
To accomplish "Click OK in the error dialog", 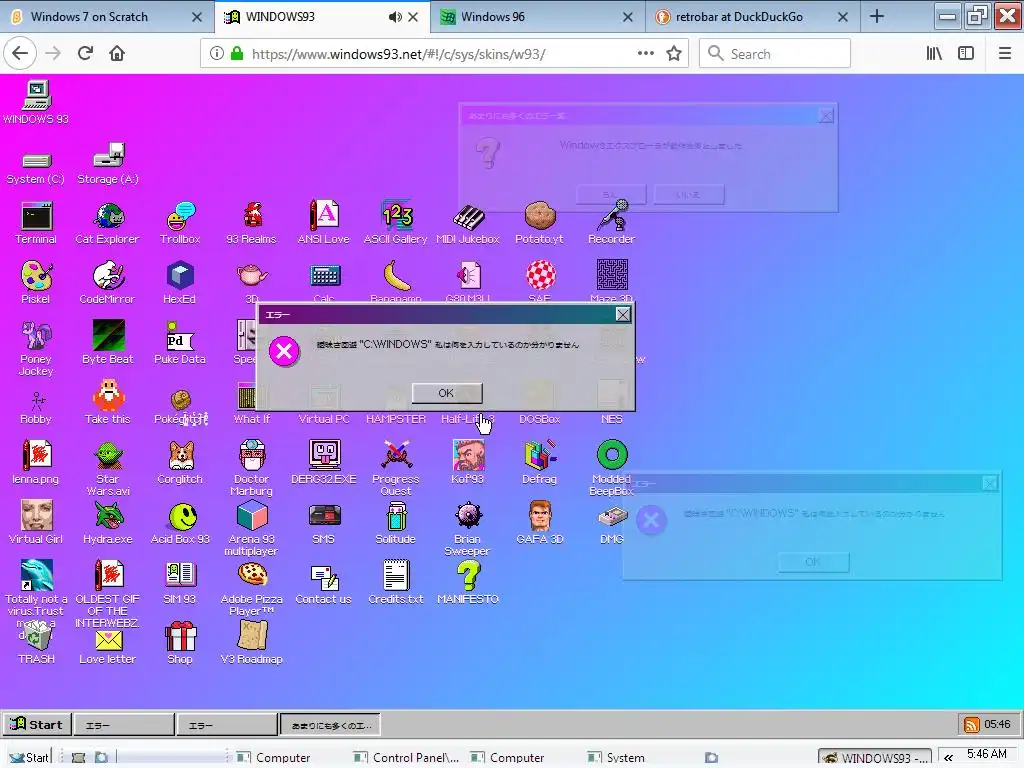I will pos(447,393).
